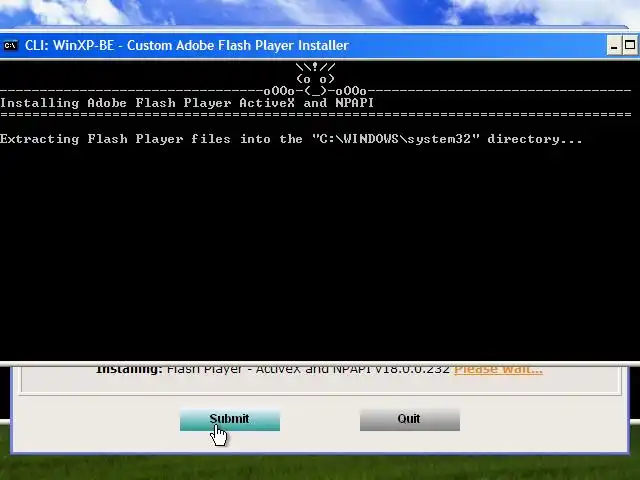
Task: Maximize the CLI installer window
Action: [630, 45]
